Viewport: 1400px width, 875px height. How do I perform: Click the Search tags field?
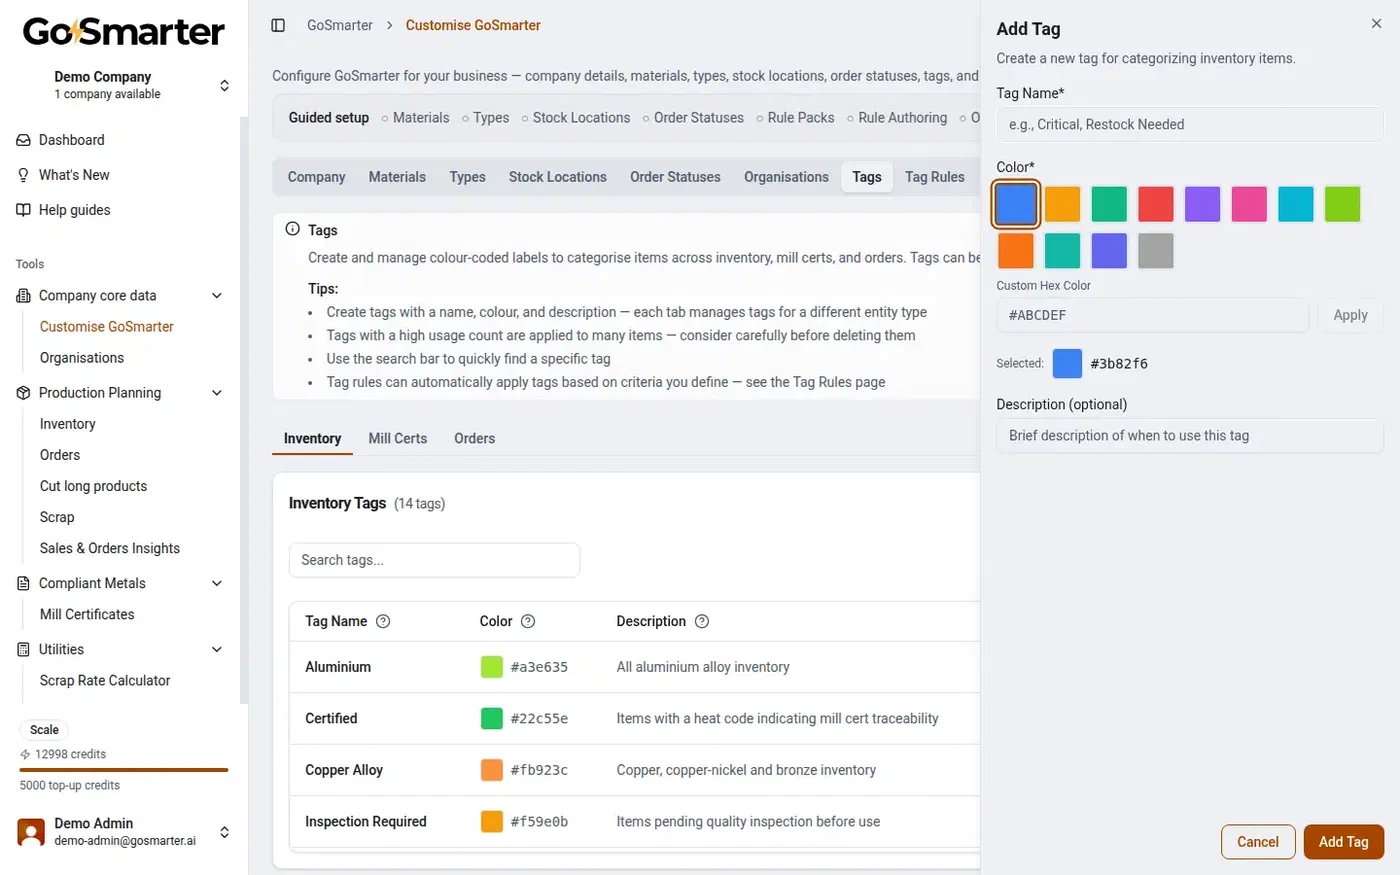tap(434, 560)
